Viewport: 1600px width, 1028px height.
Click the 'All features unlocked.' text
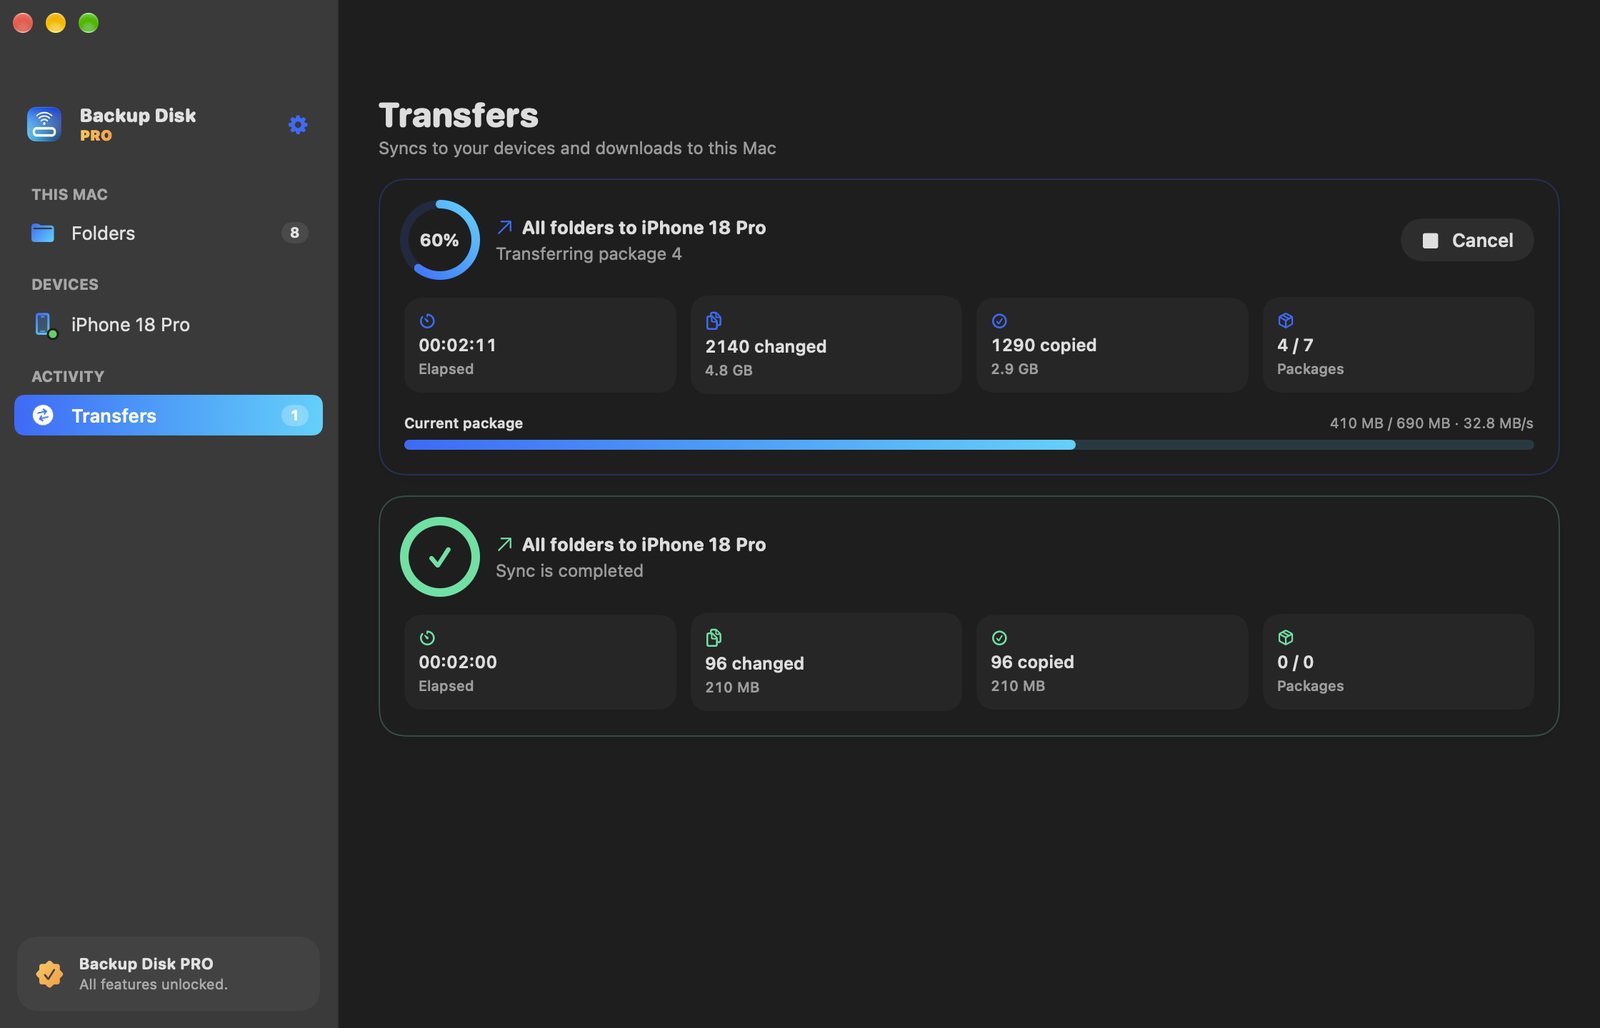153,985
